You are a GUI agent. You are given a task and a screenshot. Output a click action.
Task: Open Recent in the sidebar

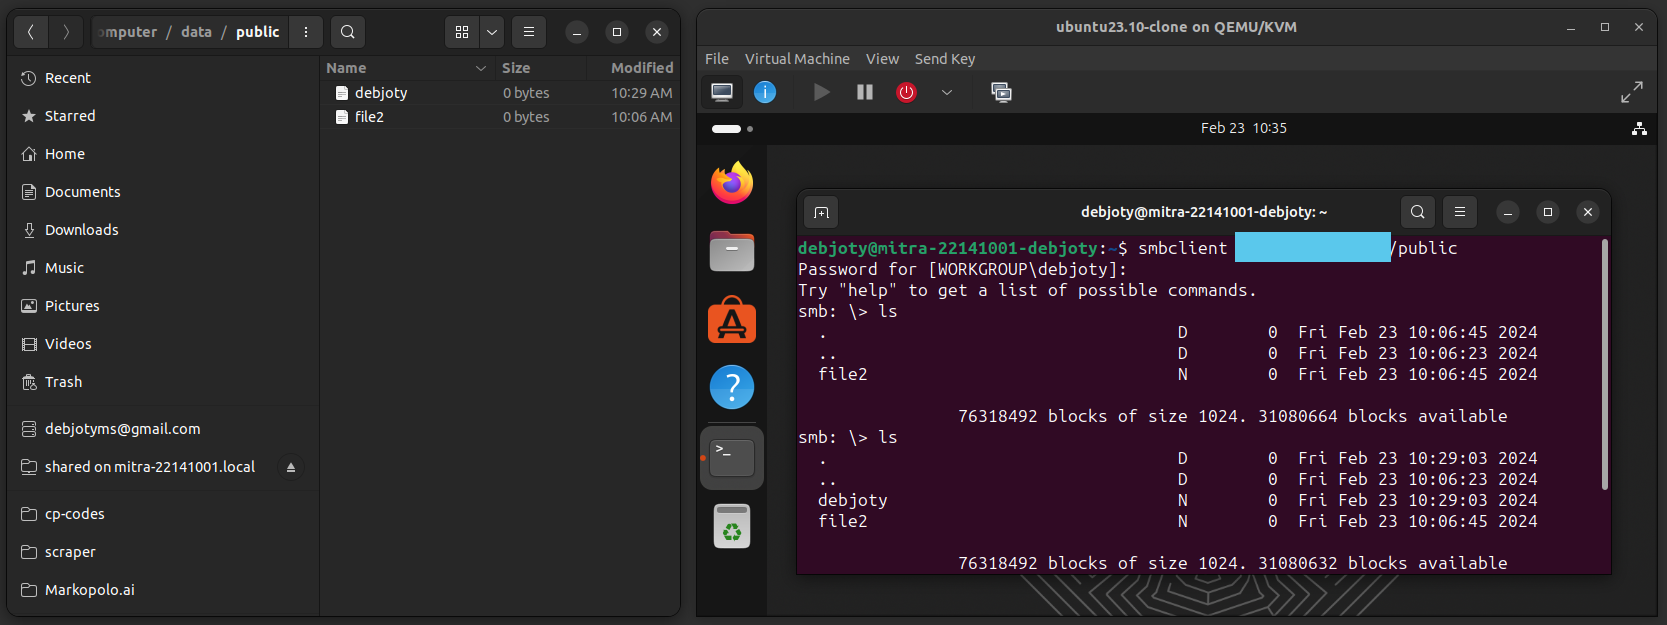coord(163,78)
